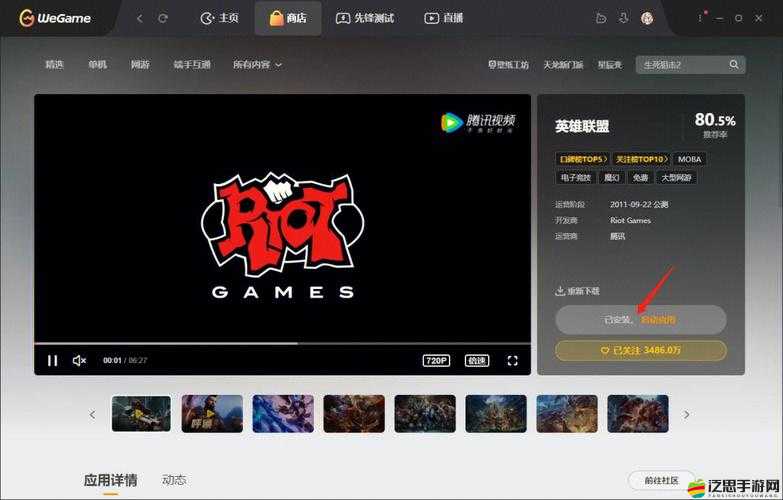Click the 前往社区 community button
This screenshot has height=500, width=783.
tap(661, 481)
